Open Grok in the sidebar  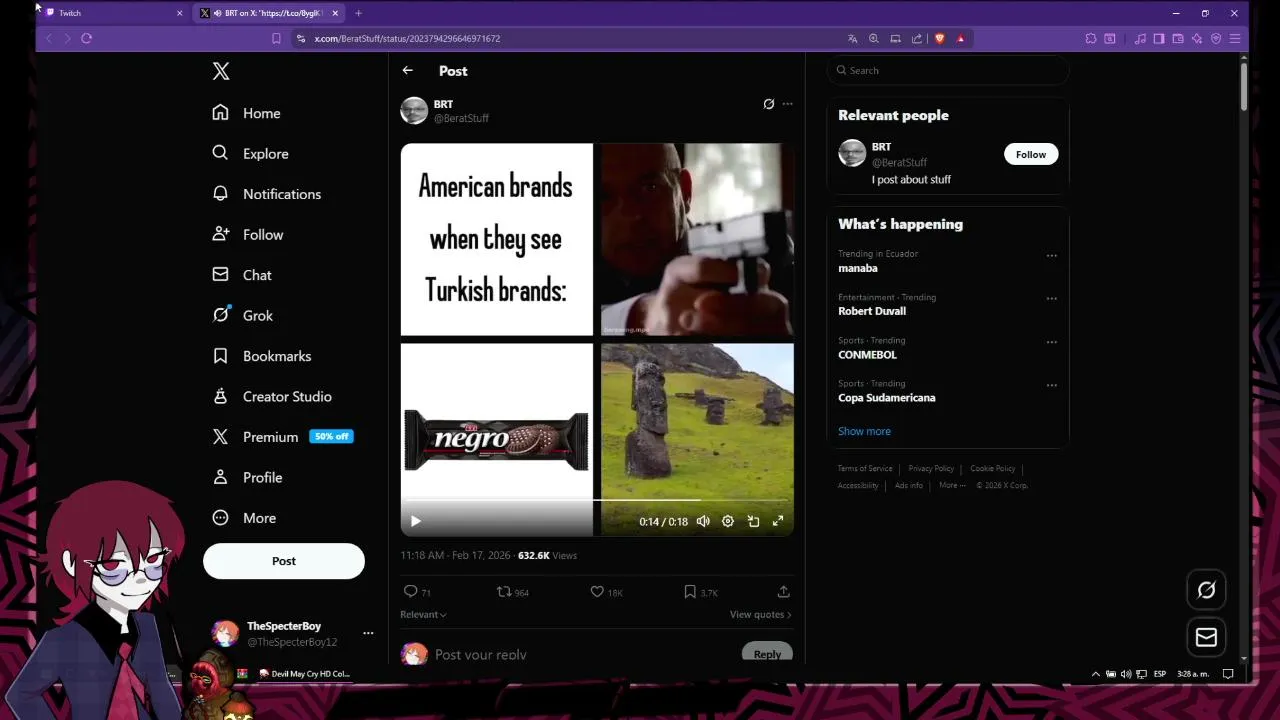click(x=242, y=315)
